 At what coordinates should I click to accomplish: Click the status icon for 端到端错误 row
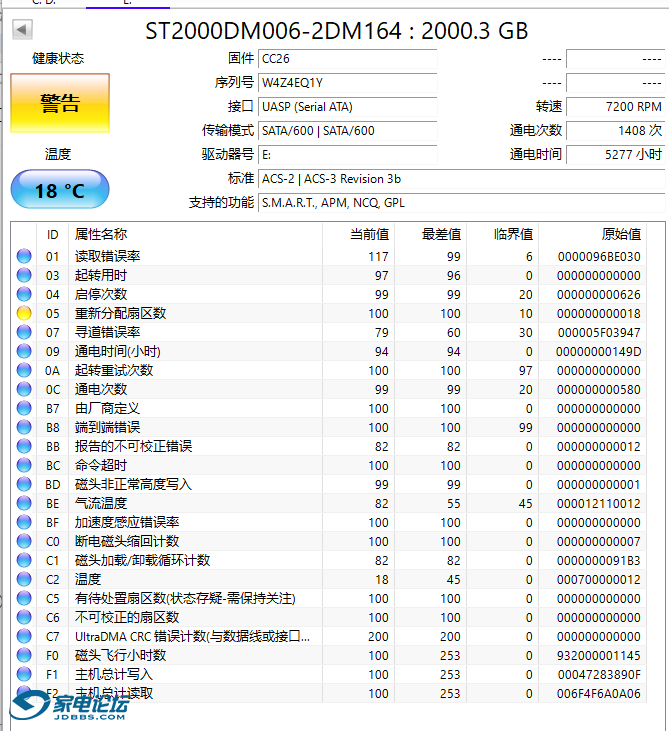point(24,427)
